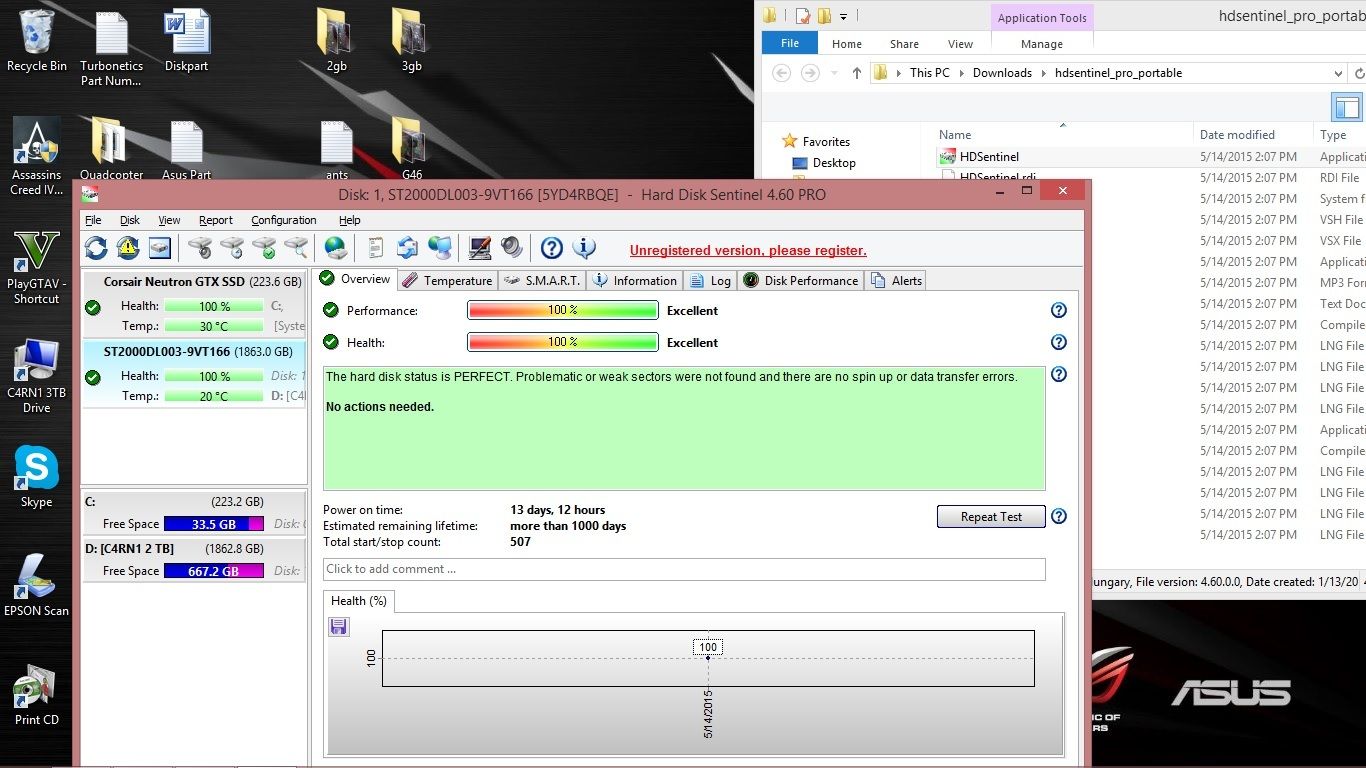Click the 'Click to add comment' field
The height and width of the screenshot is (768, 1366).
(684, 569)
